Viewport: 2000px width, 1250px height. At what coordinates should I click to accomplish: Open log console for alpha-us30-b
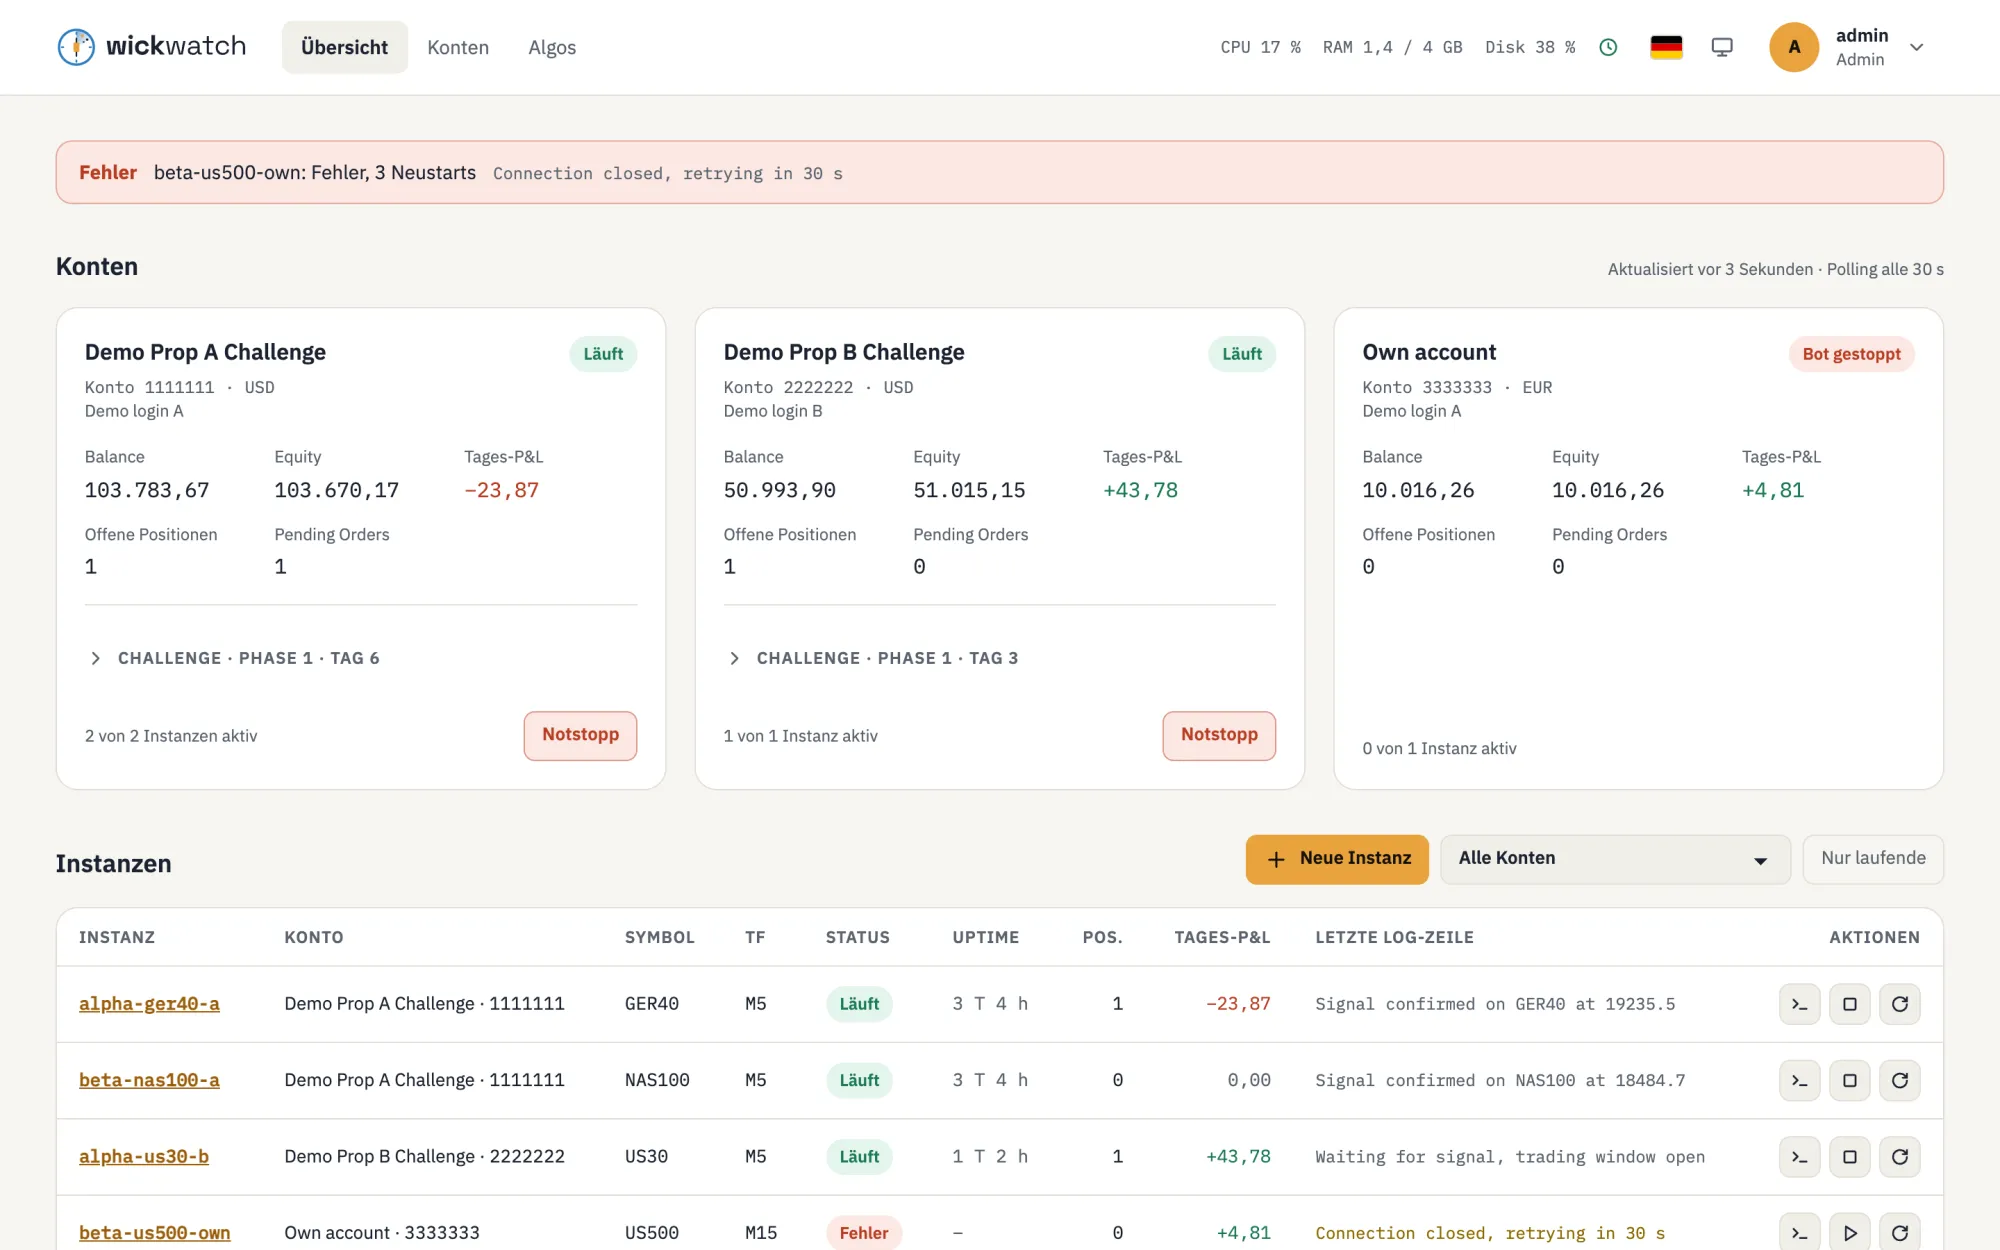click(1799, 1157)
